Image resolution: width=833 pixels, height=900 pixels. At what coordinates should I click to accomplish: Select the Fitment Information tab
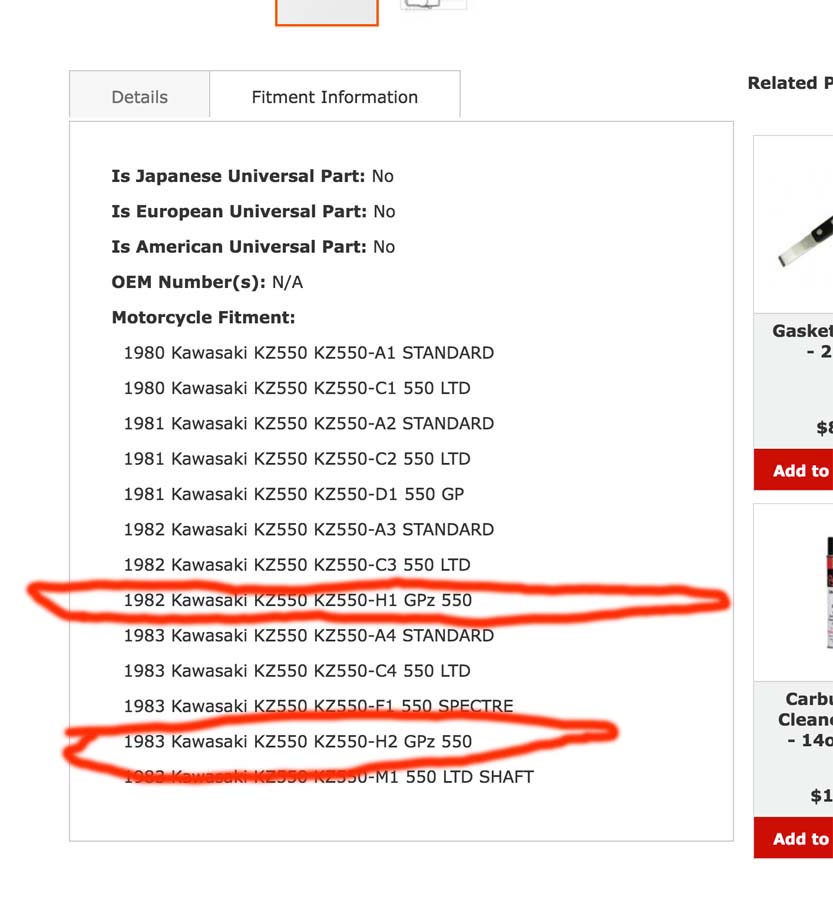tap(334, 97)
